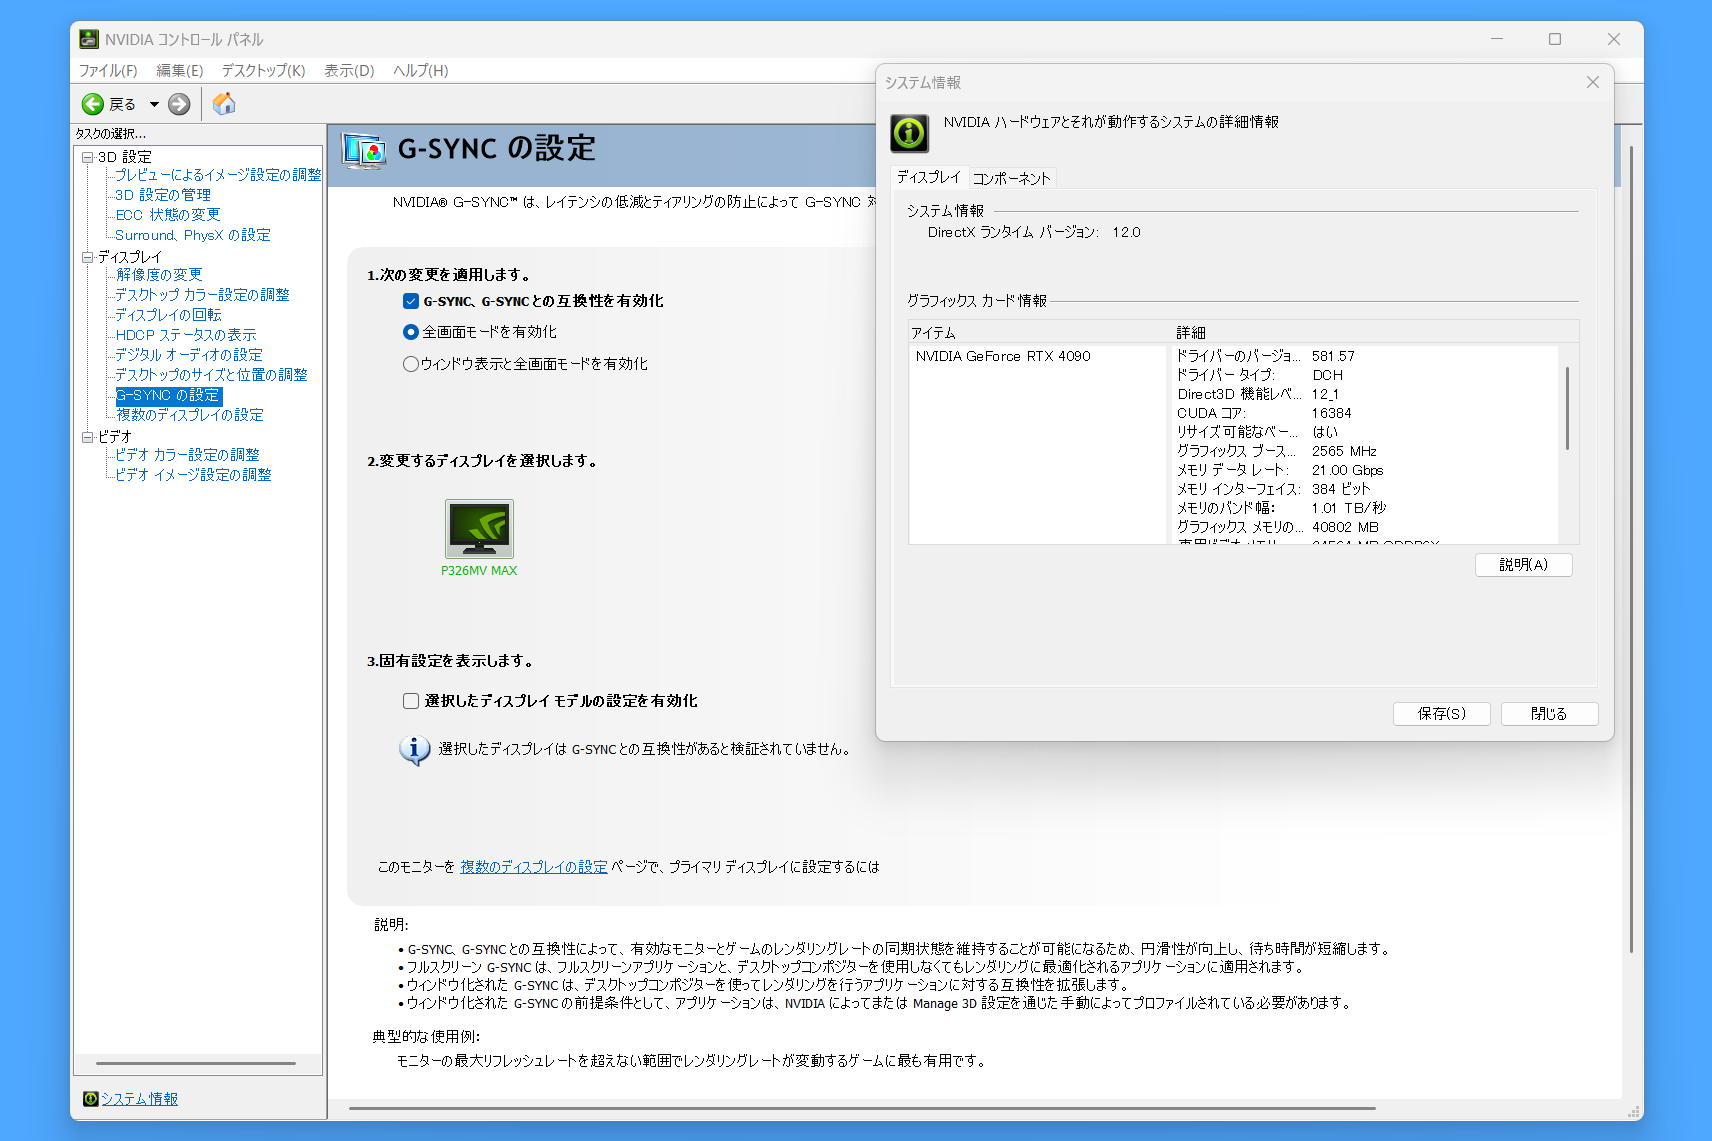Click the green back arrow icon
Viewport: 1712px width, 1141px height.
(x=93, y=104)
